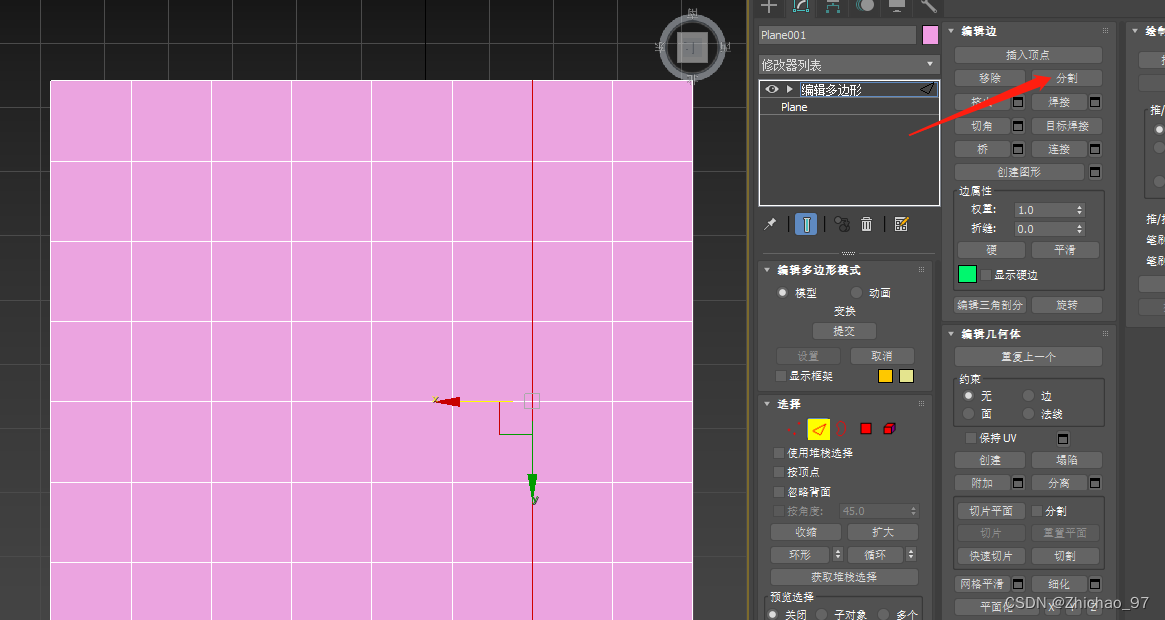The image size is (1165, 620).
Task: Switch to Hierarchy command panel tab
Action: click(x=833, y=6)
